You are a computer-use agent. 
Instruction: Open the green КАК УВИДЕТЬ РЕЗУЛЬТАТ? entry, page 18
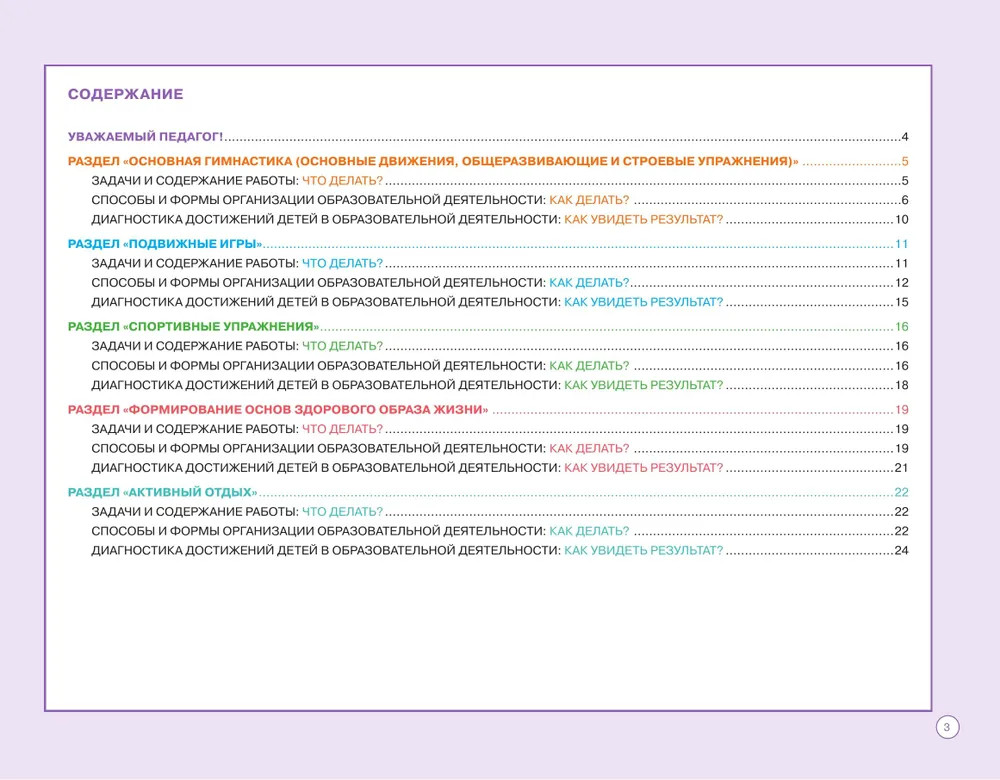(500, 385)
